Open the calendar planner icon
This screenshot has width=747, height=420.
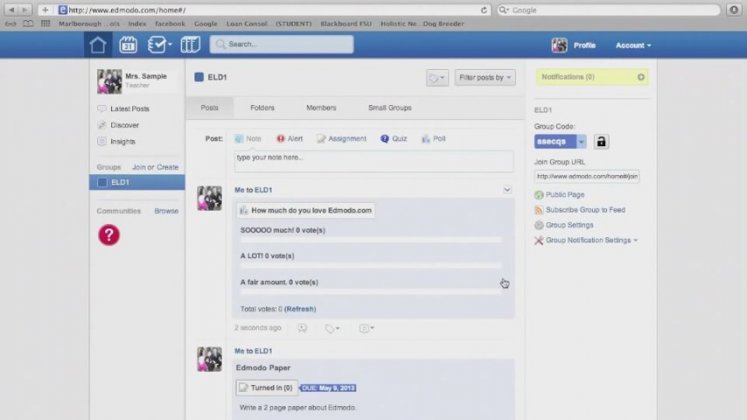(128, 45)
